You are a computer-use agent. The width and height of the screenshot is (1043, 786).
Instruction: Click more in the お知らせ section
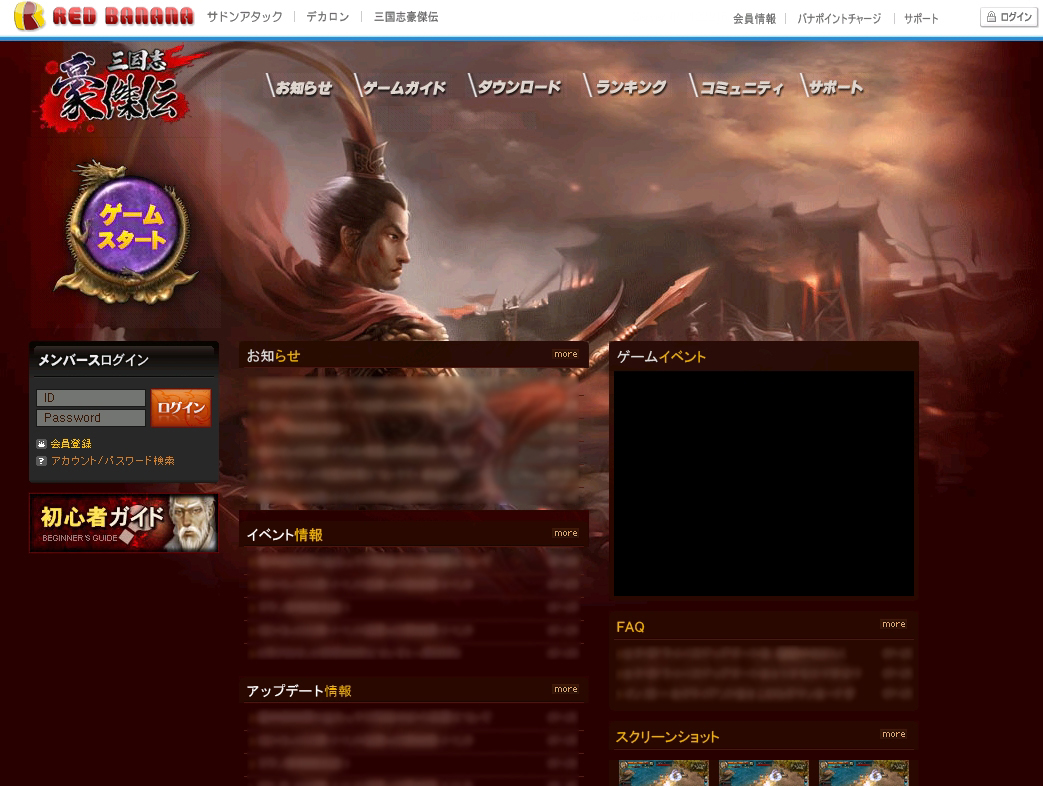coord(566,354)
